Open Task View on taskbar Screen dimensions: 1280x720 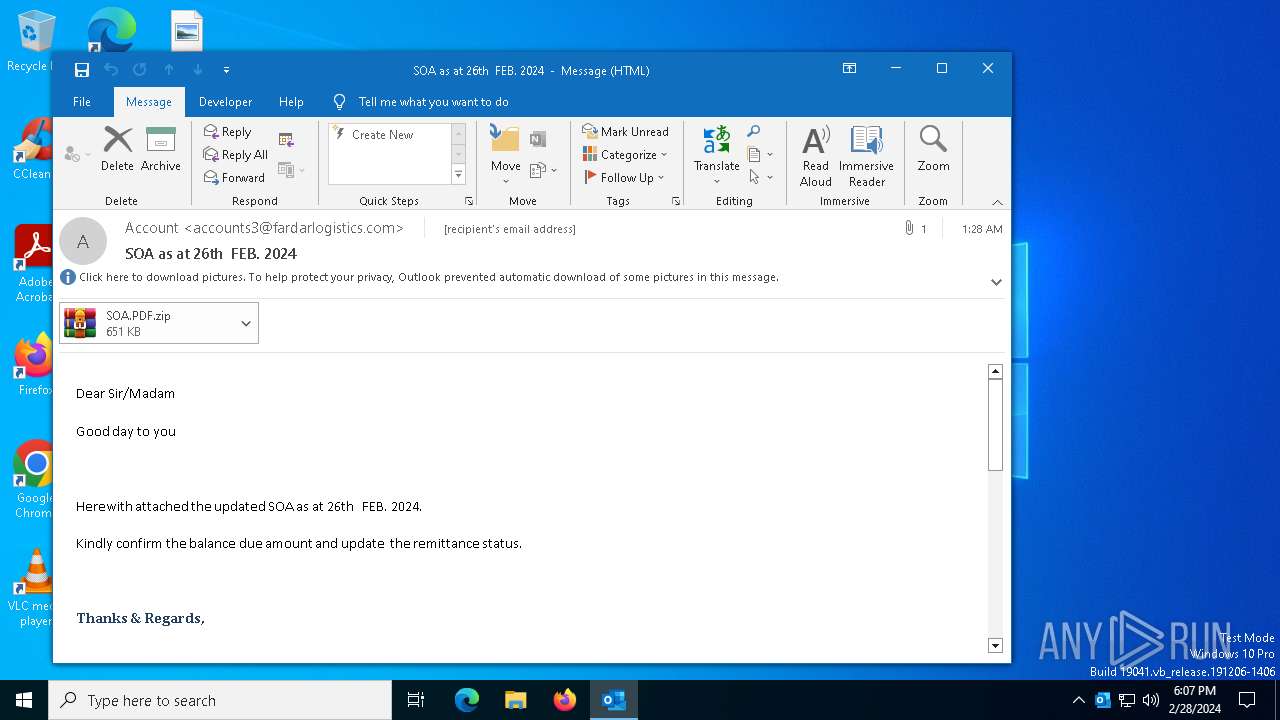(416, 700)
